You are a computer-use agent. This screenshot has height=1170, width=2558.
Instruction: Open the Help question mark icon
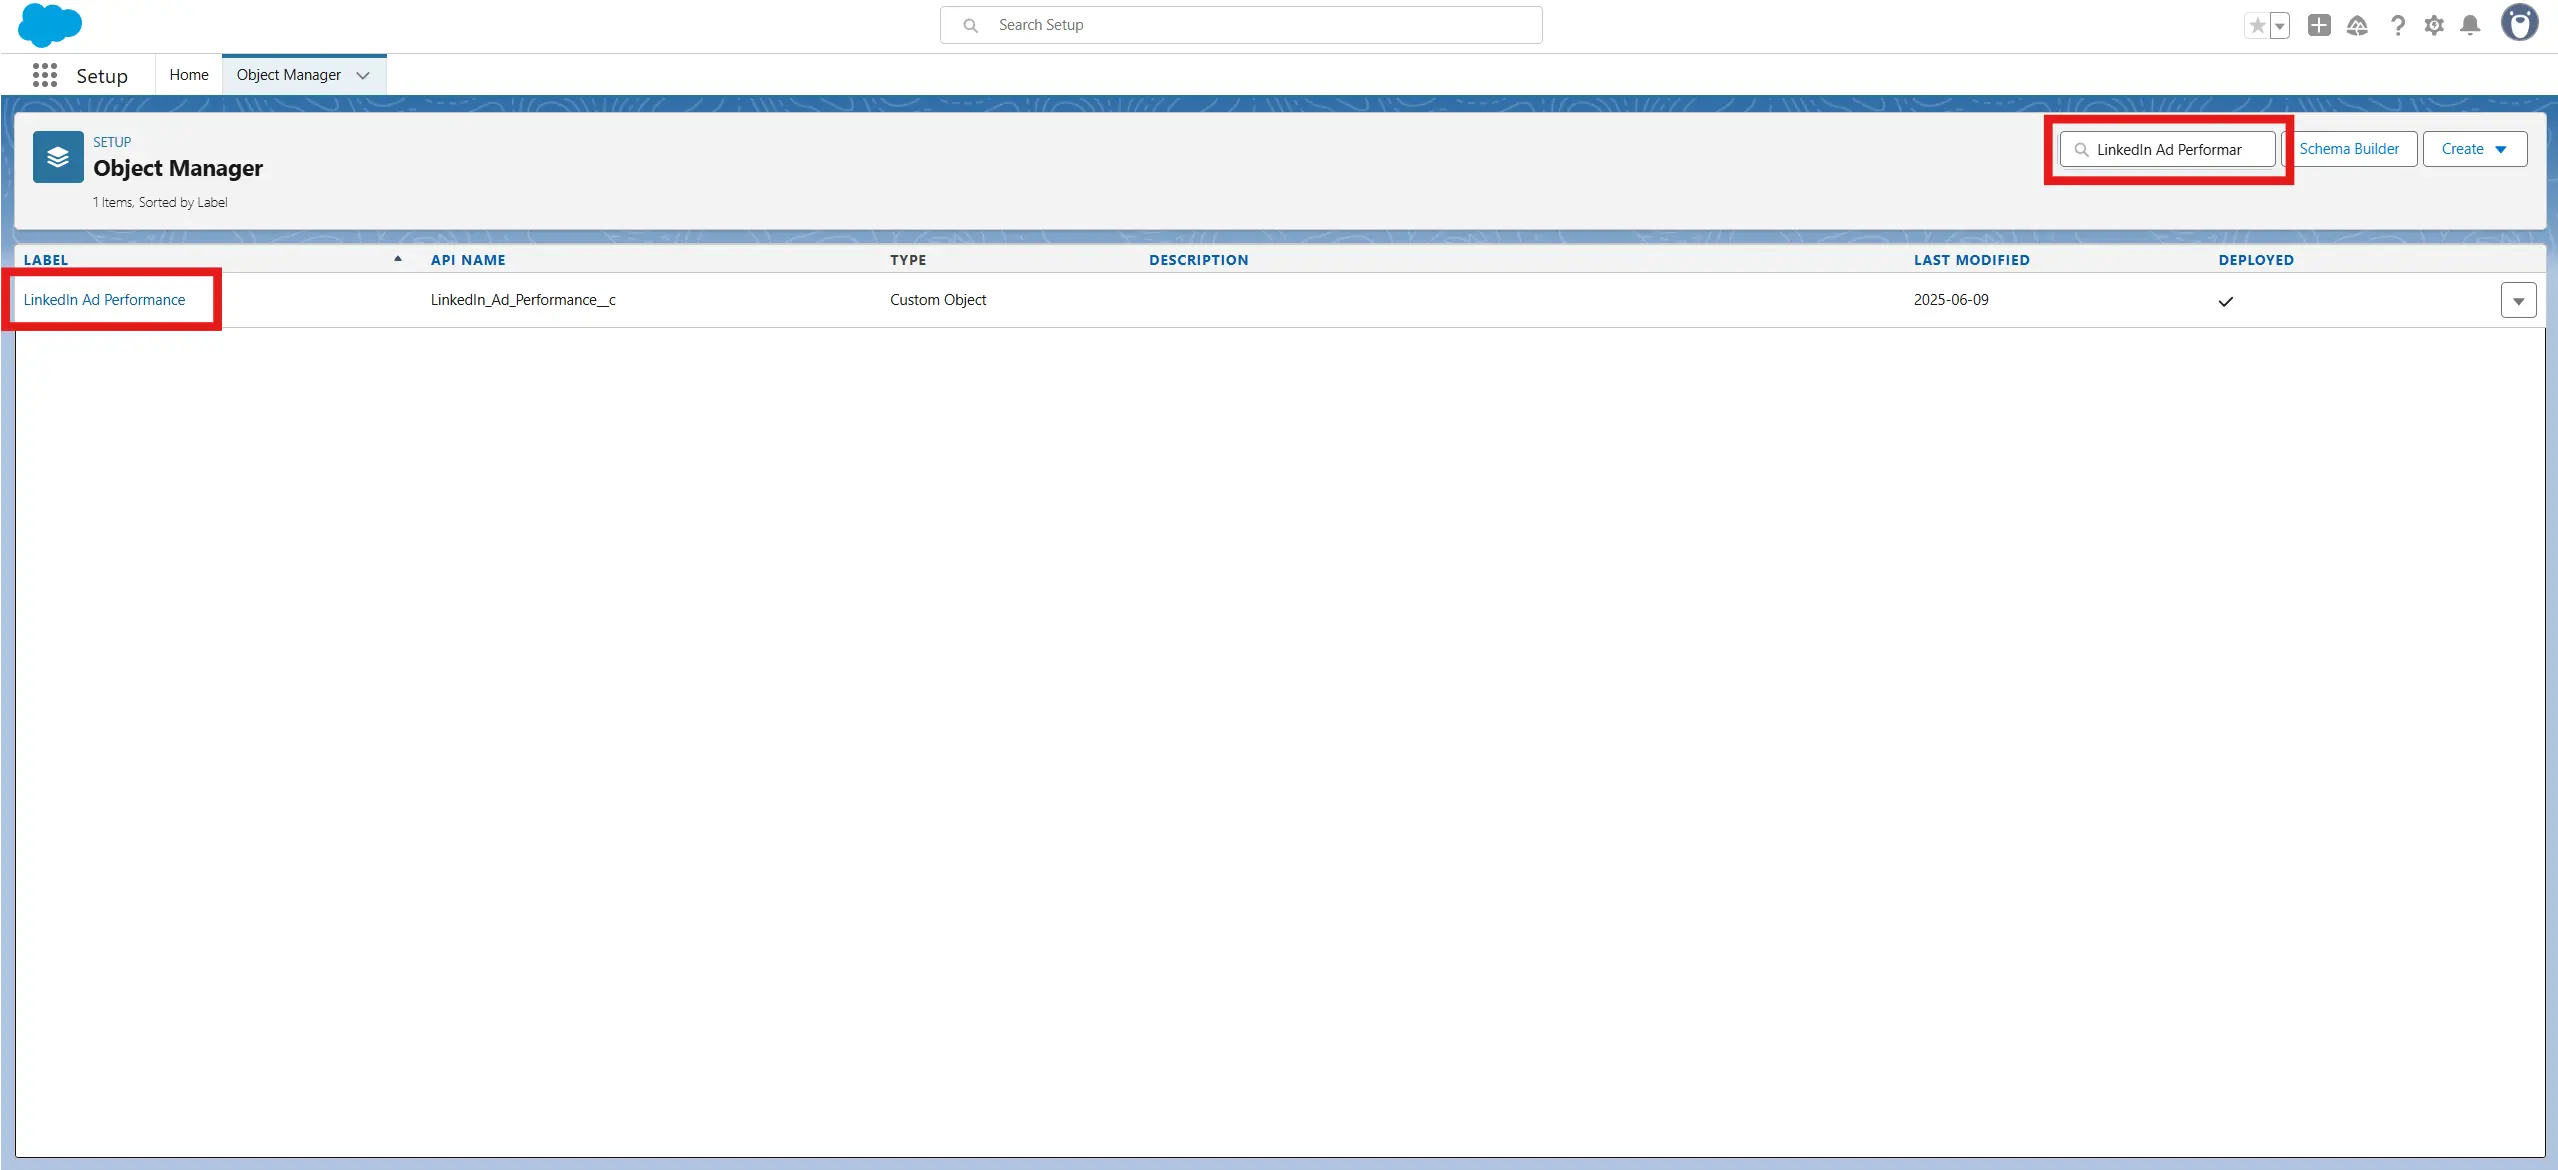[2397, 26]
